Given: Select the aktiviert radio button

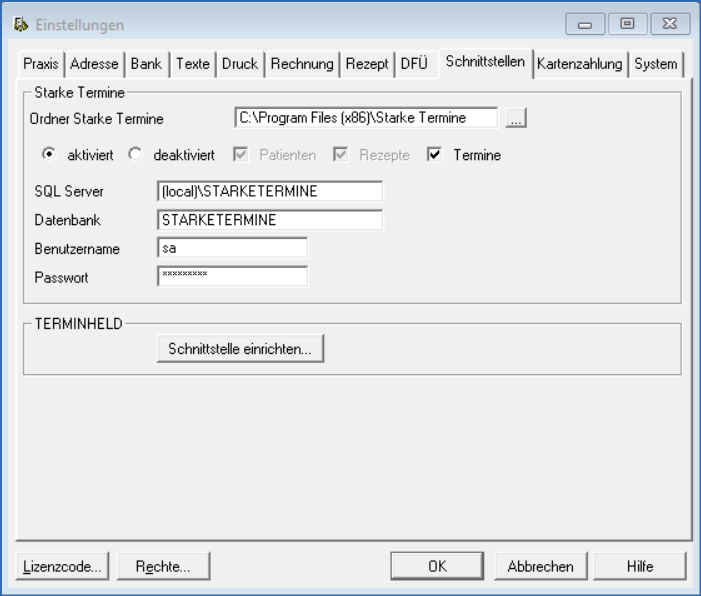Looking at the screenshot, I should point(46,156).
